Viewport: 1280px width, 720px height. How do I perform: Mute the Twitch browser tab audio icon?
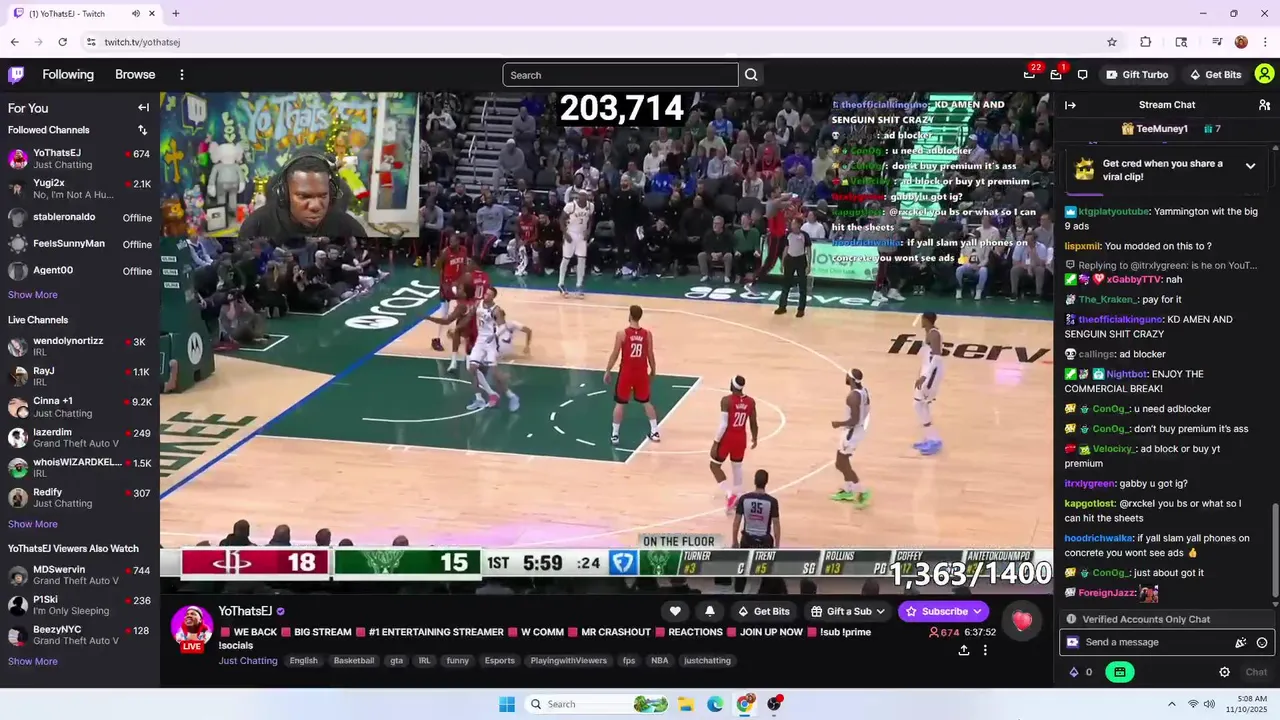coord(135,14)
